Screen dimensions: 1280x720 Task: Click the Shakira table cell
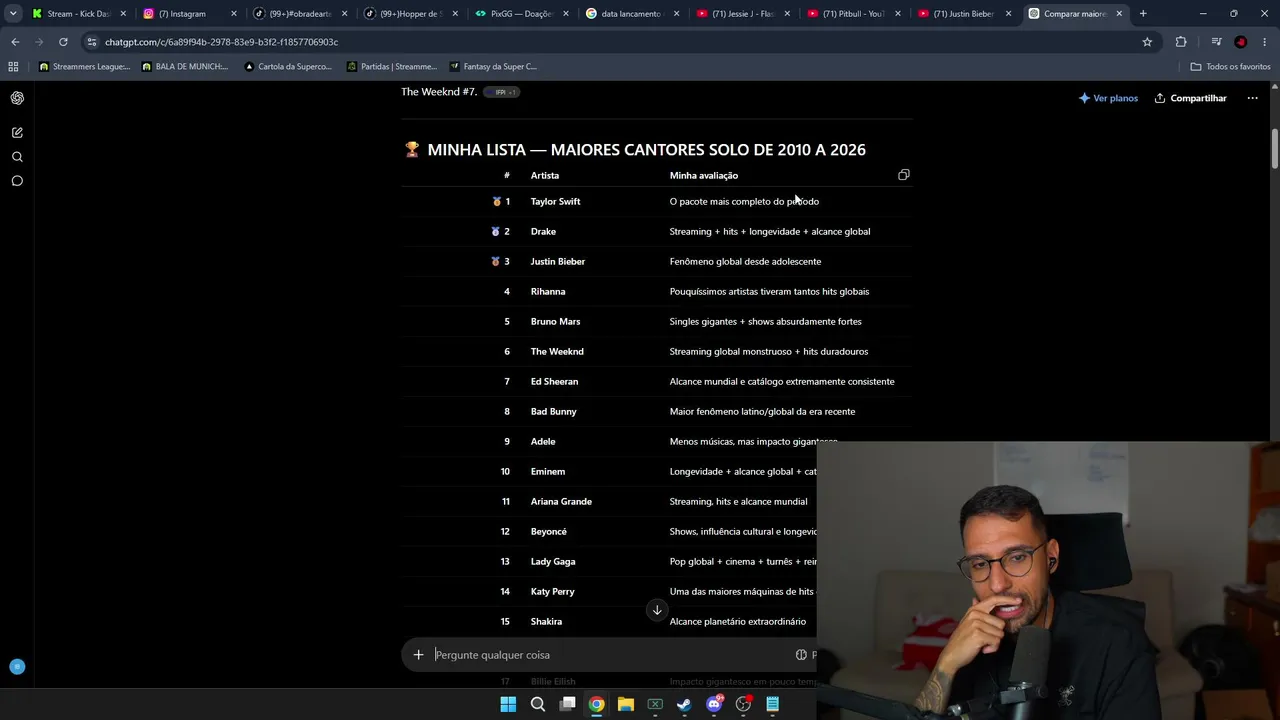pyautogui.click(x=546, y=622)
